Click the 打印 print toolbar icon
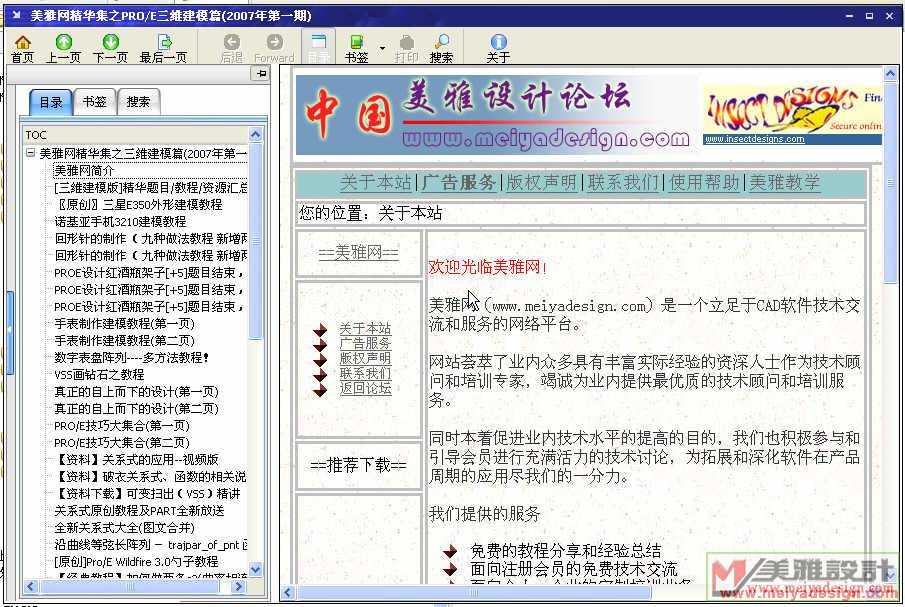This screenshot has height=607, width=905. pos(406,48)
